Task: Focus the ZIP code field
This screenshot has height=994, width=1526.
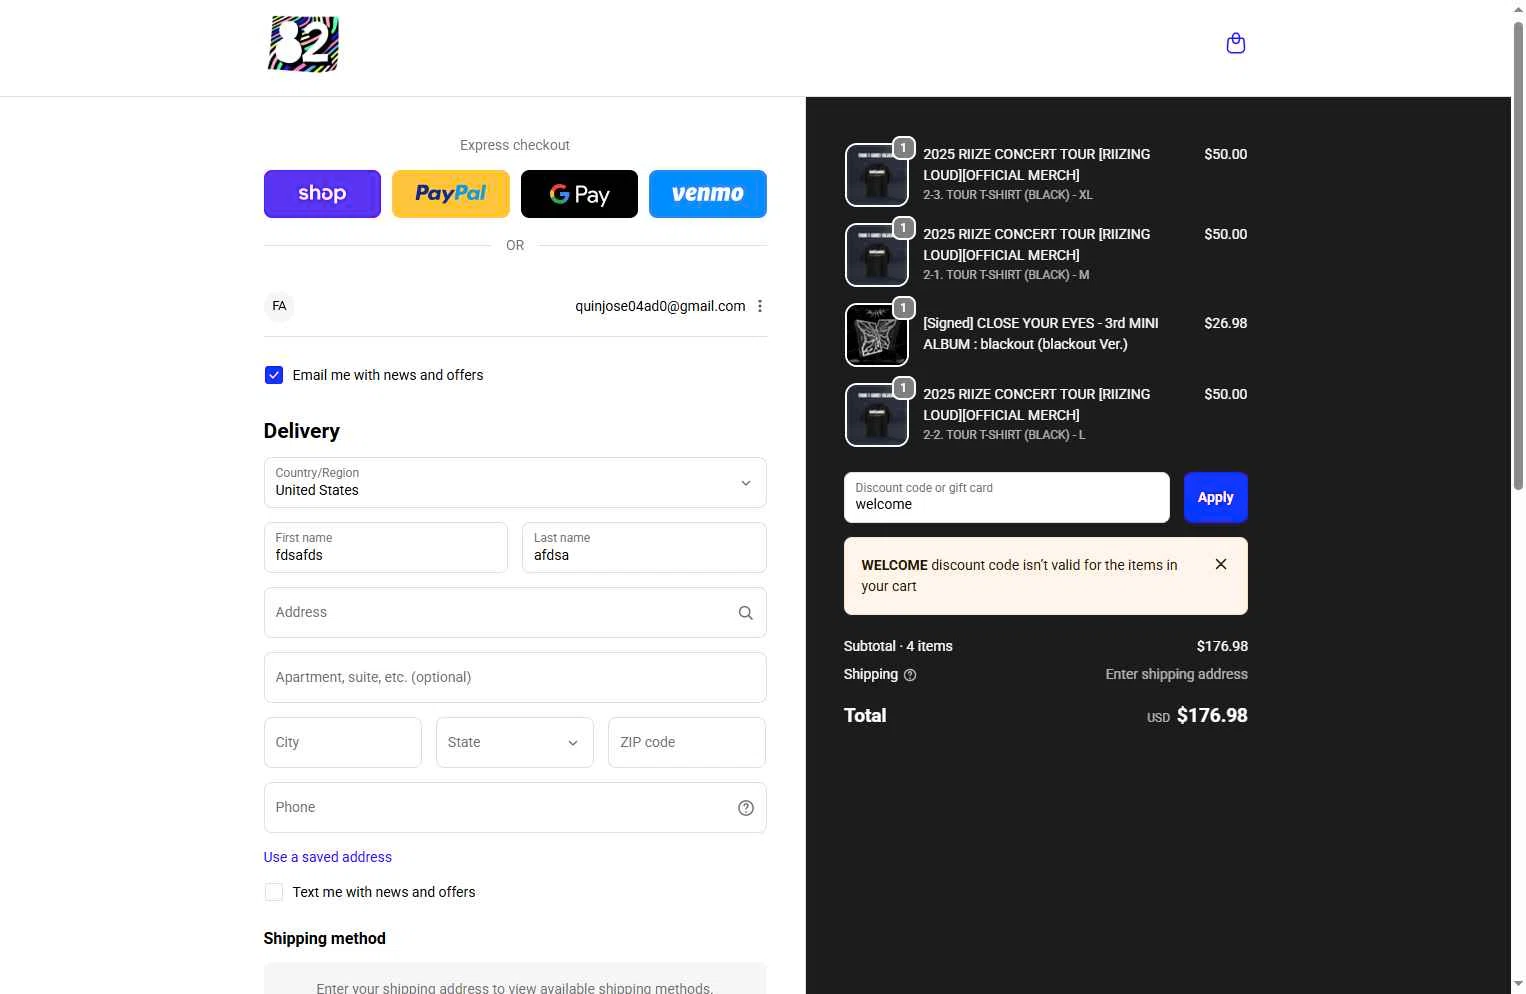Action: pos(687,742)
